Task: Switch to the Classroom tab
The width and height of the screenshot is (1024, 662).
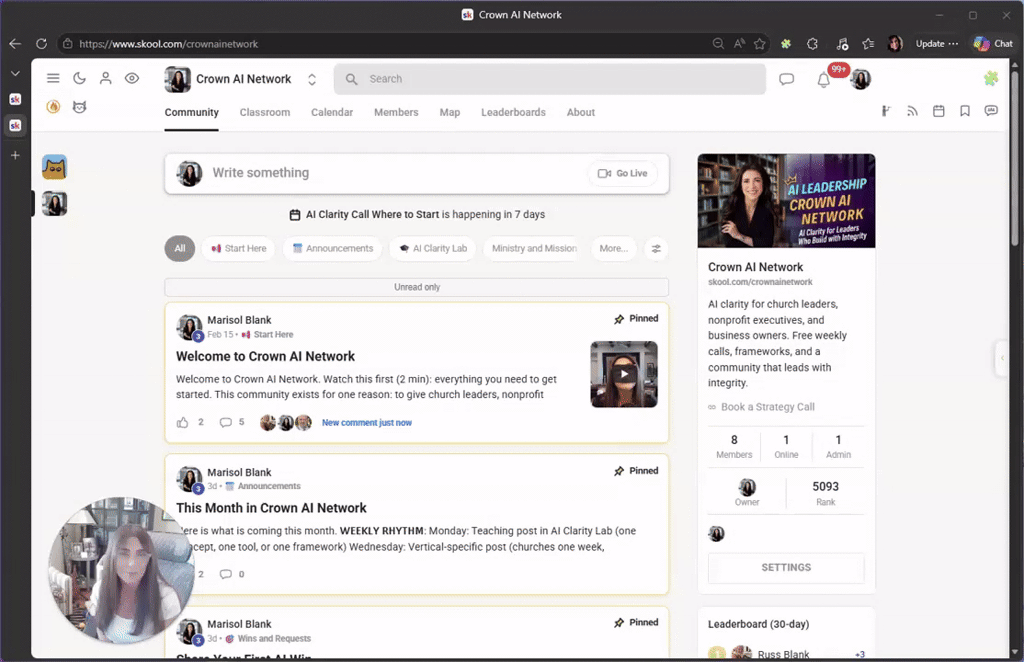Action: coord(264,112)
